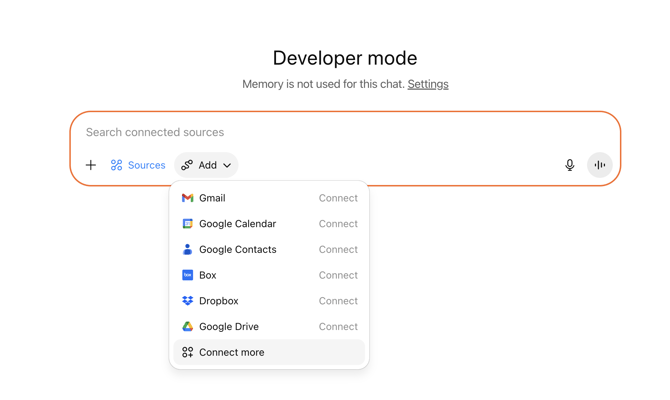The width and height of the screenshot is (670, 400).
Task: Choose the Google Drive menu entry
Action: (x=229, y=327)
